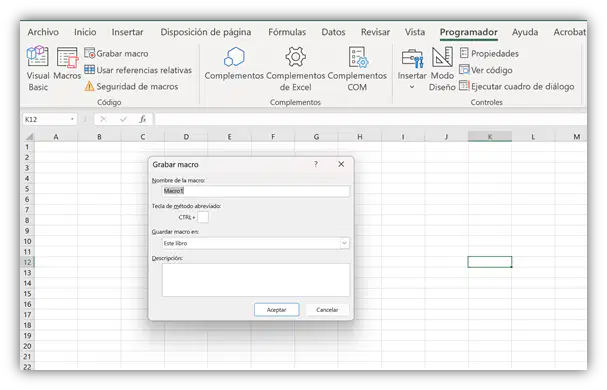Close the Grabar macro dialog
The height and width of the screenshot is (390, 607).
(x=341, y=164)
